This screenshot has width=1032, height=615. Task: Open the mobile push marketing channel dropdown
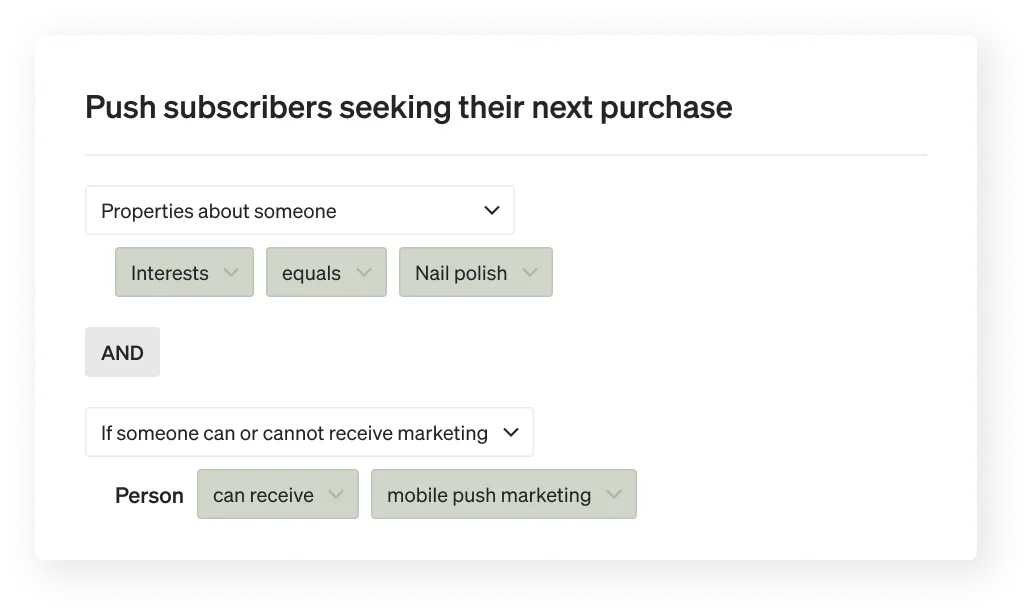point(503,494)
